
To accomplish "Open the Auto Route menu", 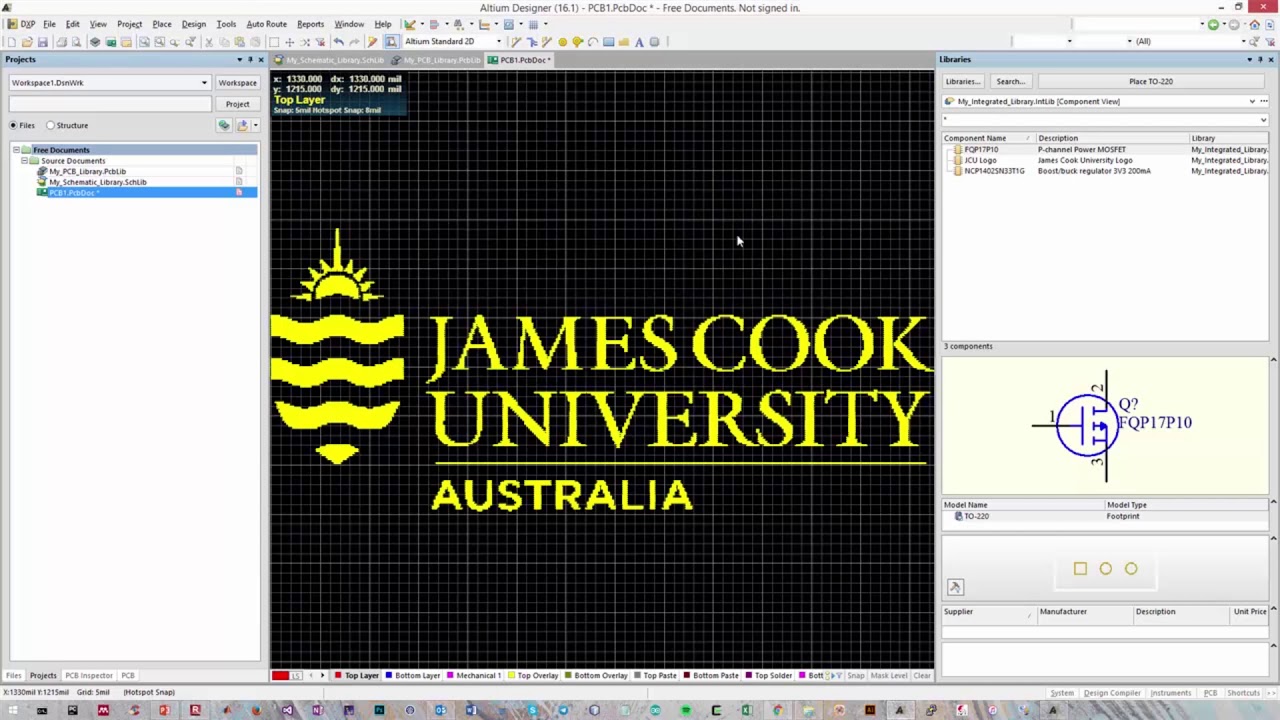I will (x=266, y=24).
